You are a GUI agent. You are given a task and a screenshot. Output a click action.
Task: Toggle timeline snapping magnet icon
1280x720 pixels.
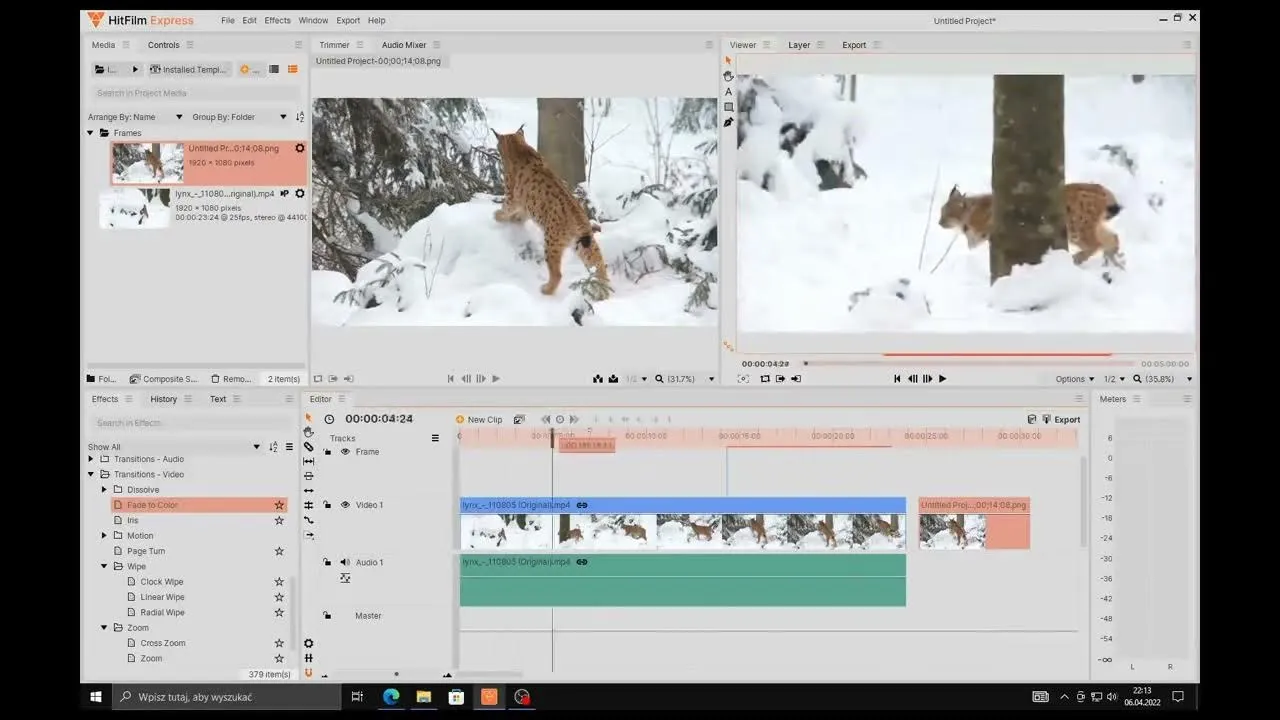(x=308, y=673)
